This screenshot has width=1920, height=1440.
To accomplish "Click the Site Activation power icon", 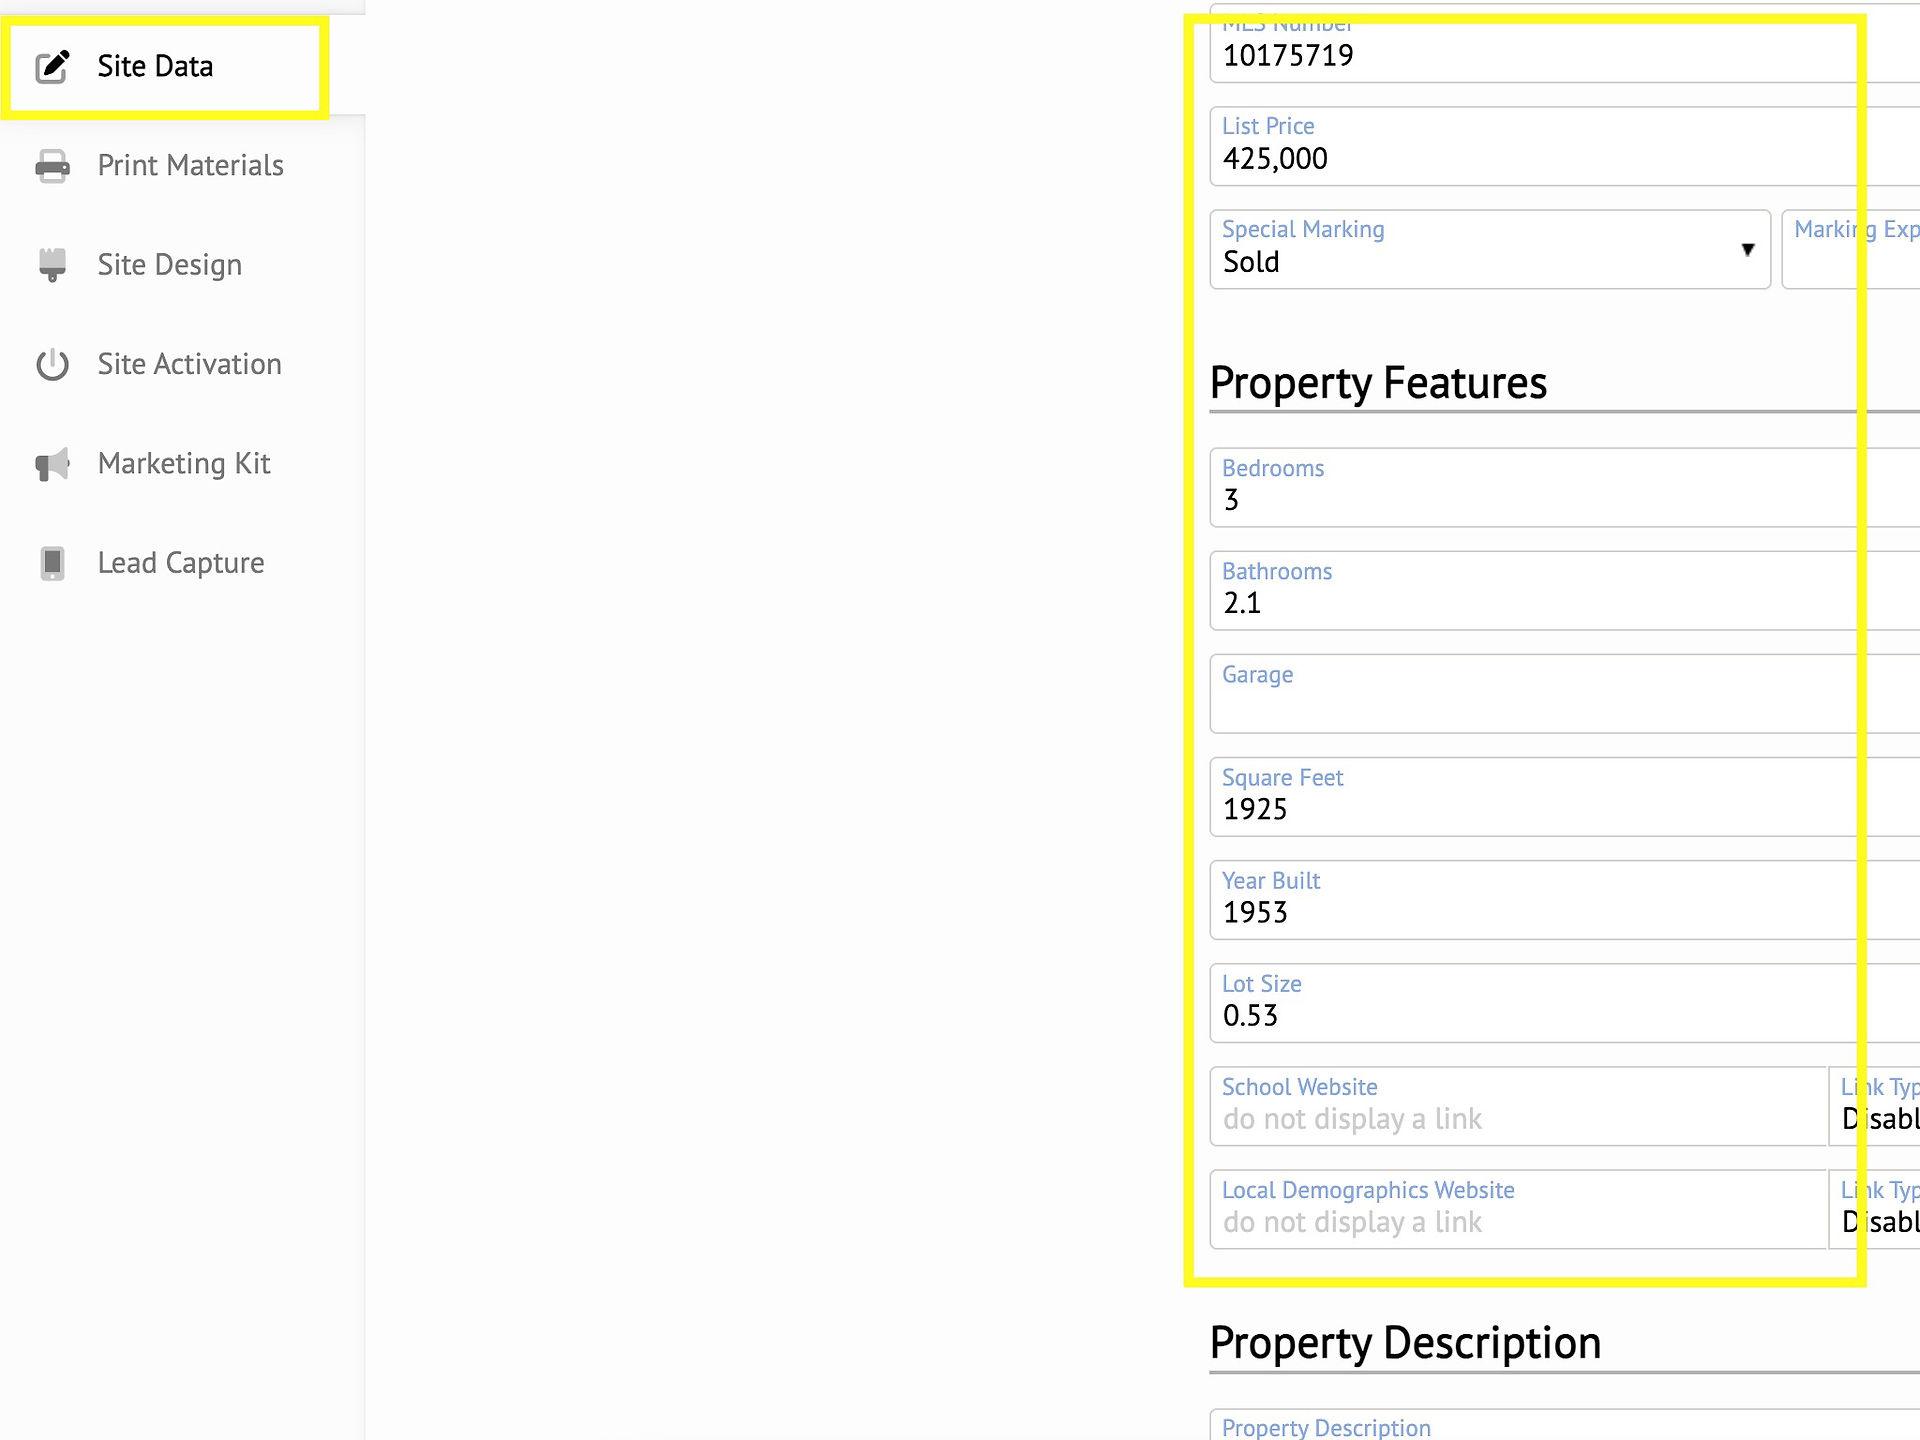I will [53, 365].
